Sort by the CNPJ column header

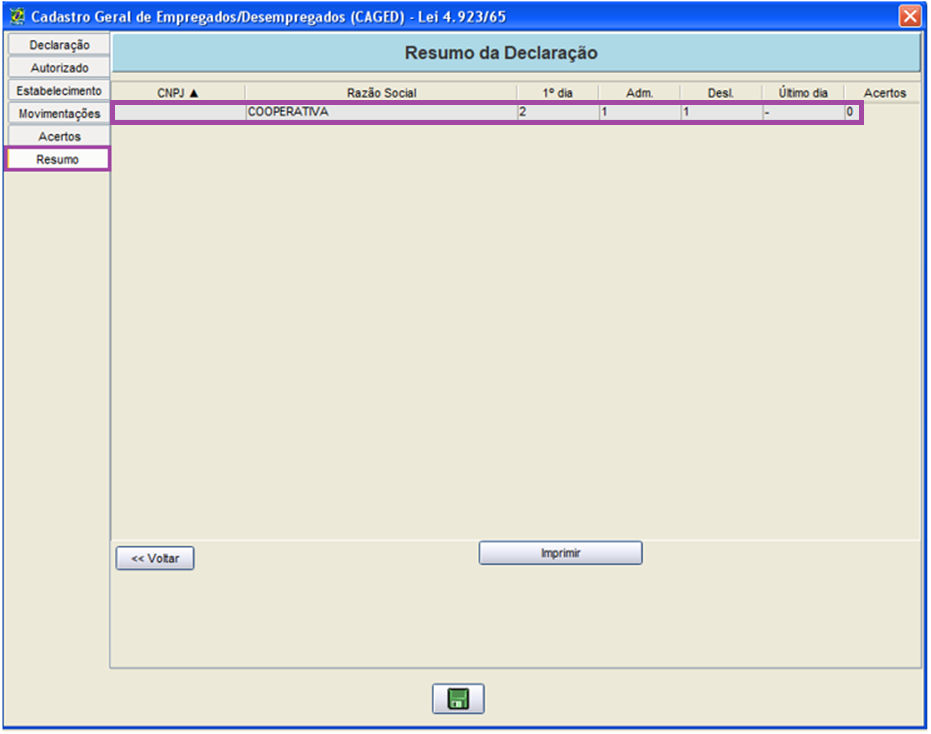tap(178, 93)
